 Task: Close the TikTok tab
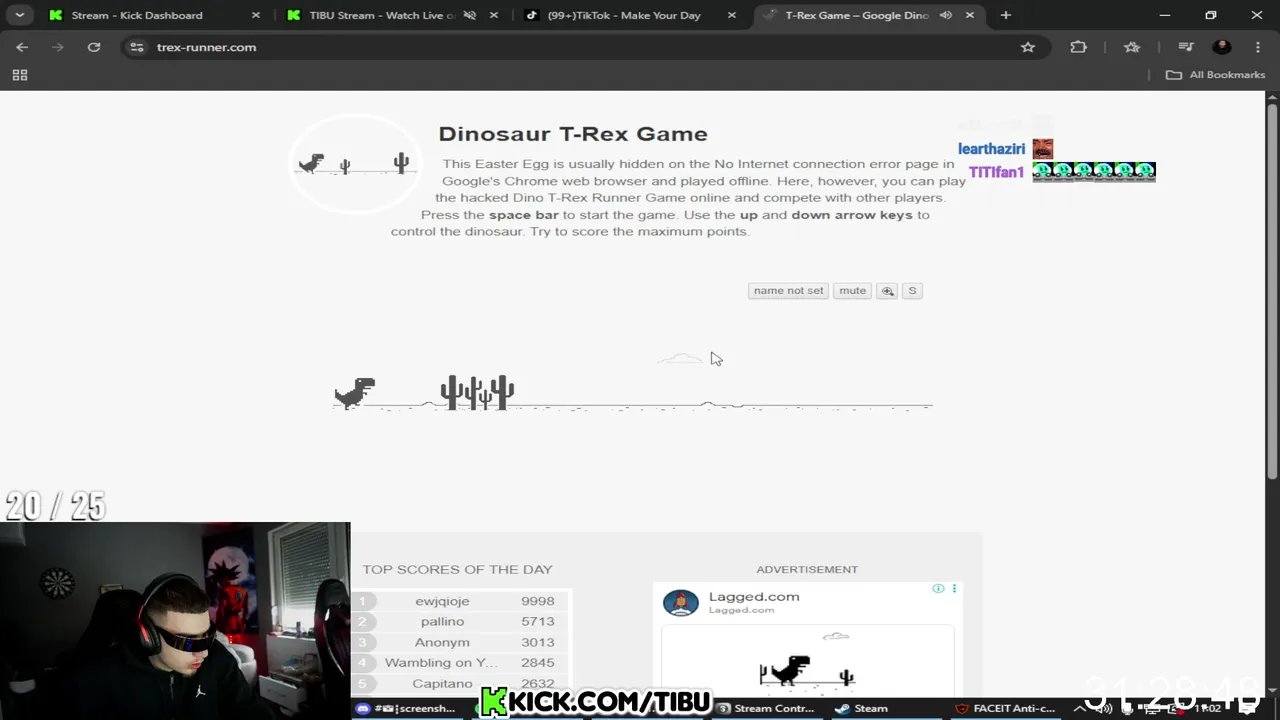tap(732, 15)
